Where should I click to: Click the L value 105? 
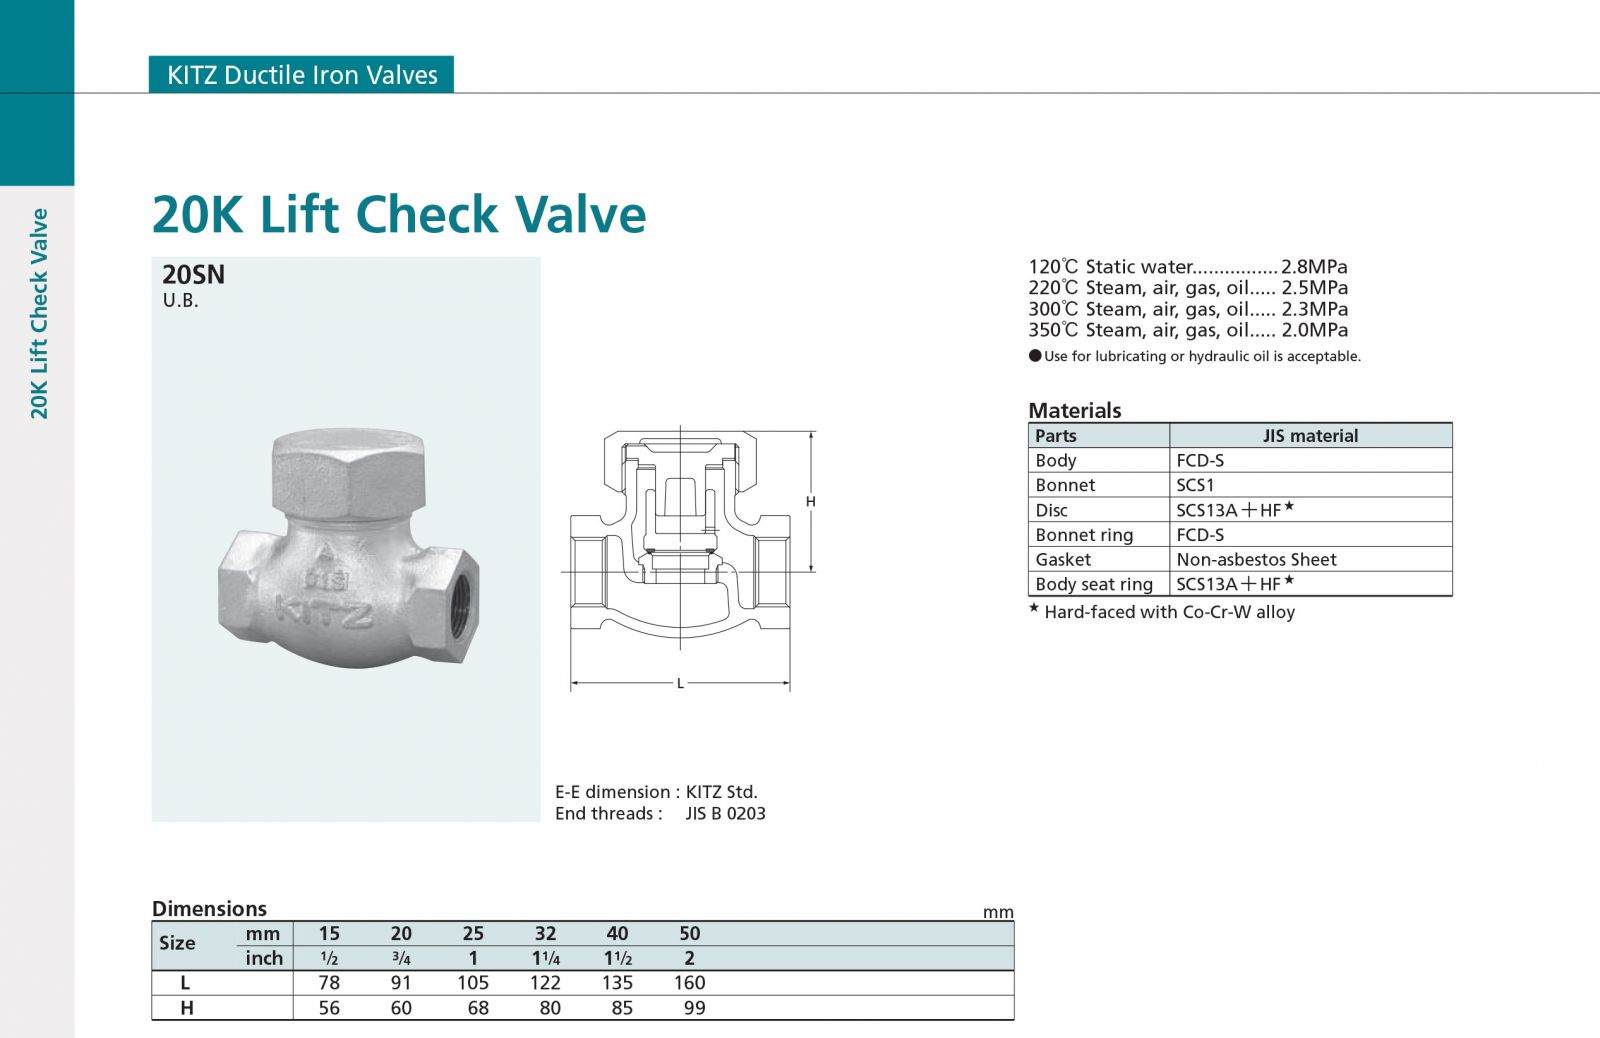(473, 983)
